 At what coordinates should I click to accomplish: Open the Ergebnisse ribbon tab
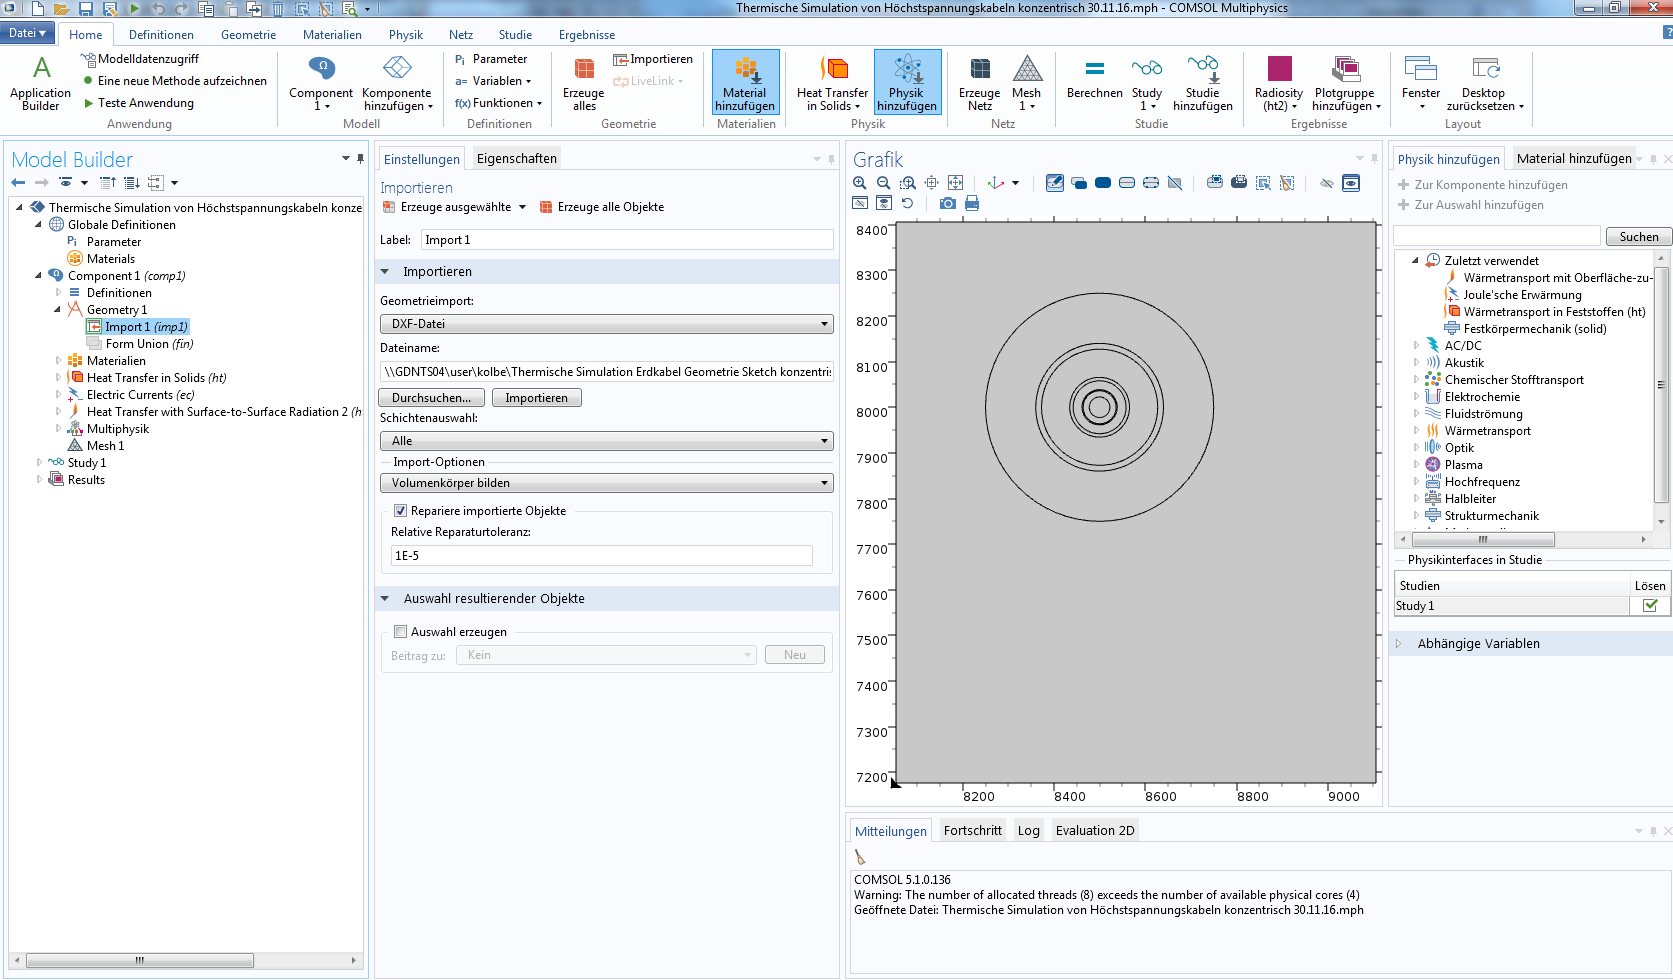click(587, 35)
